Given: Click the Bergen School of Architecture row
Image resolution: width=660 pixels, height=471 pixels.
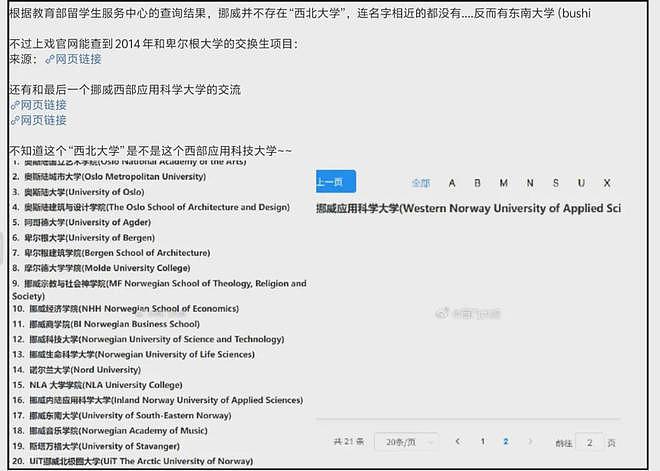Looking at the screenshot, I should pyautogui.click(x=112, y=253).
